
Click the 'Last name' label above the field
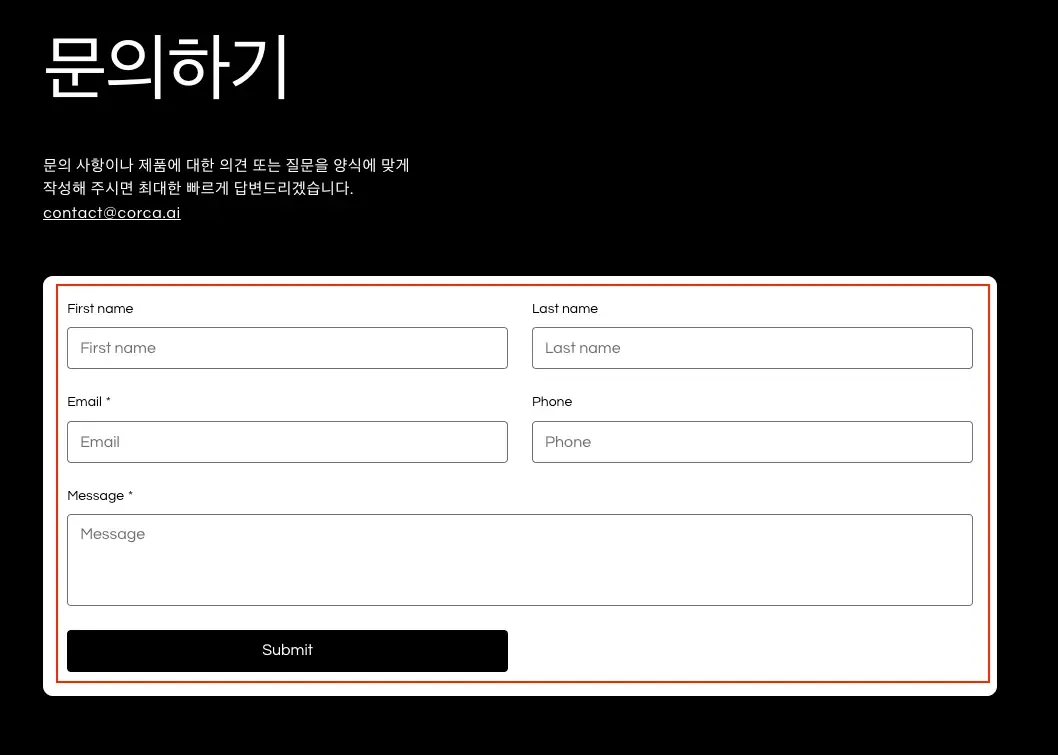pyautogui.click(x=565, y=309)
